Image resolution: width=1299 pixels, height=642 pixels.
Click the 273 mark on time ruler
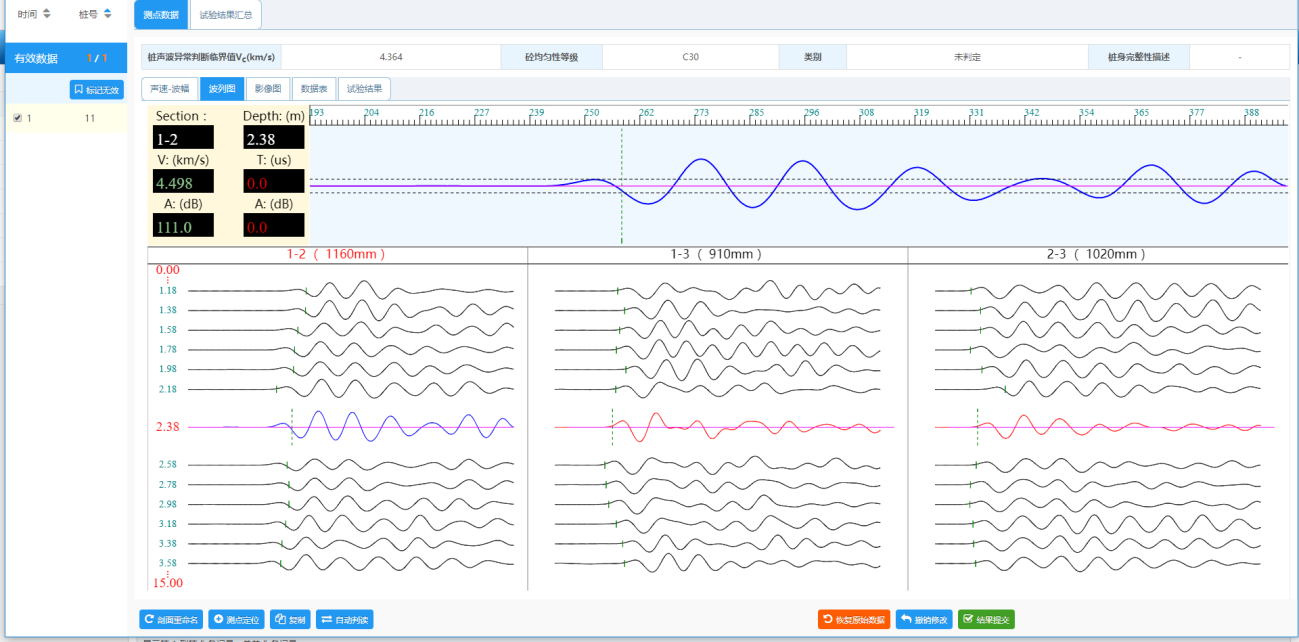702,113
